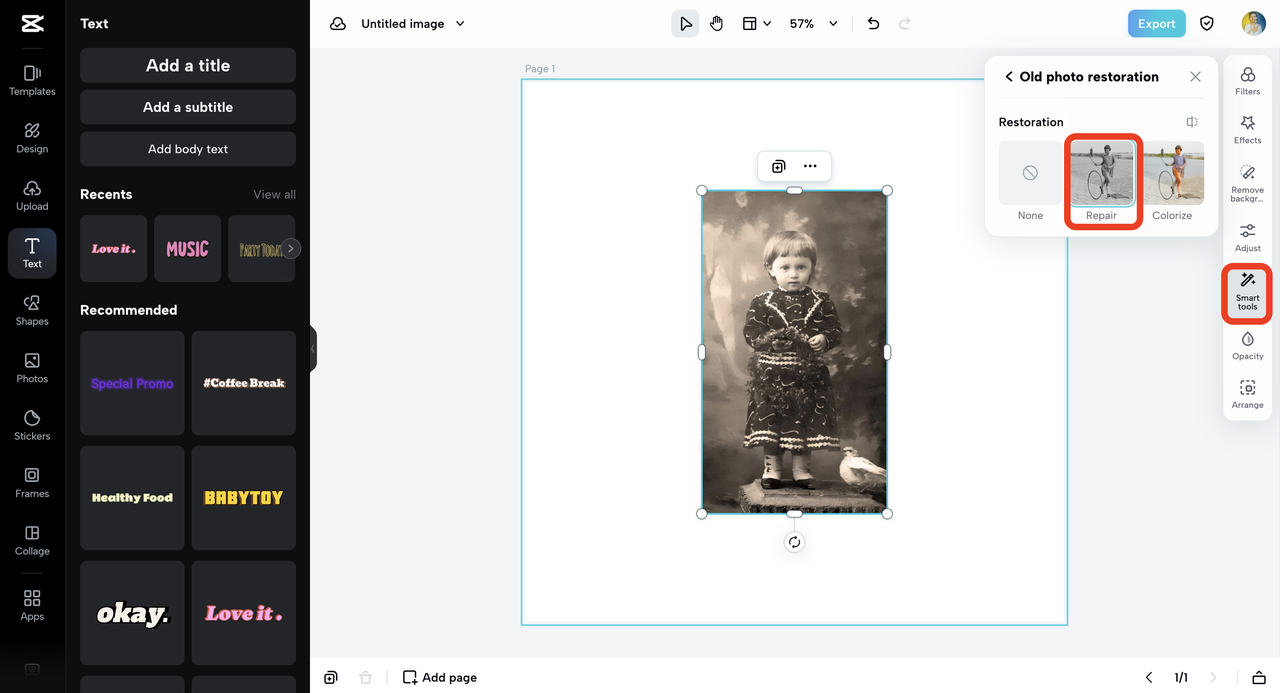Screen dimensions: 1280x693
Task: Select the BABYTOY text preset
Action: pyautogui.click(x=244, y=498)
